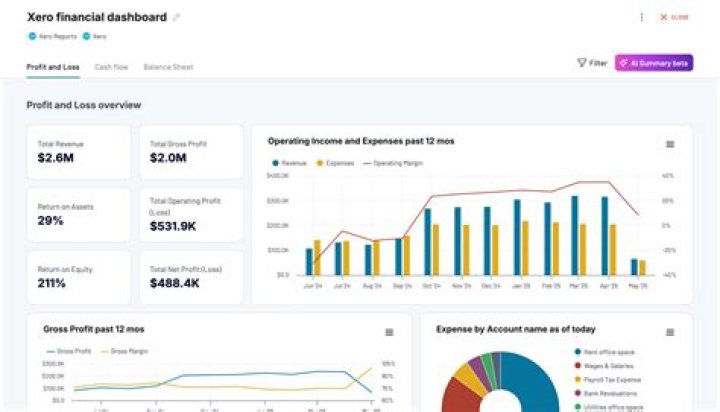
Task: Click the 'Gross Profit past 12 mos' title
Action: point(94,329)
